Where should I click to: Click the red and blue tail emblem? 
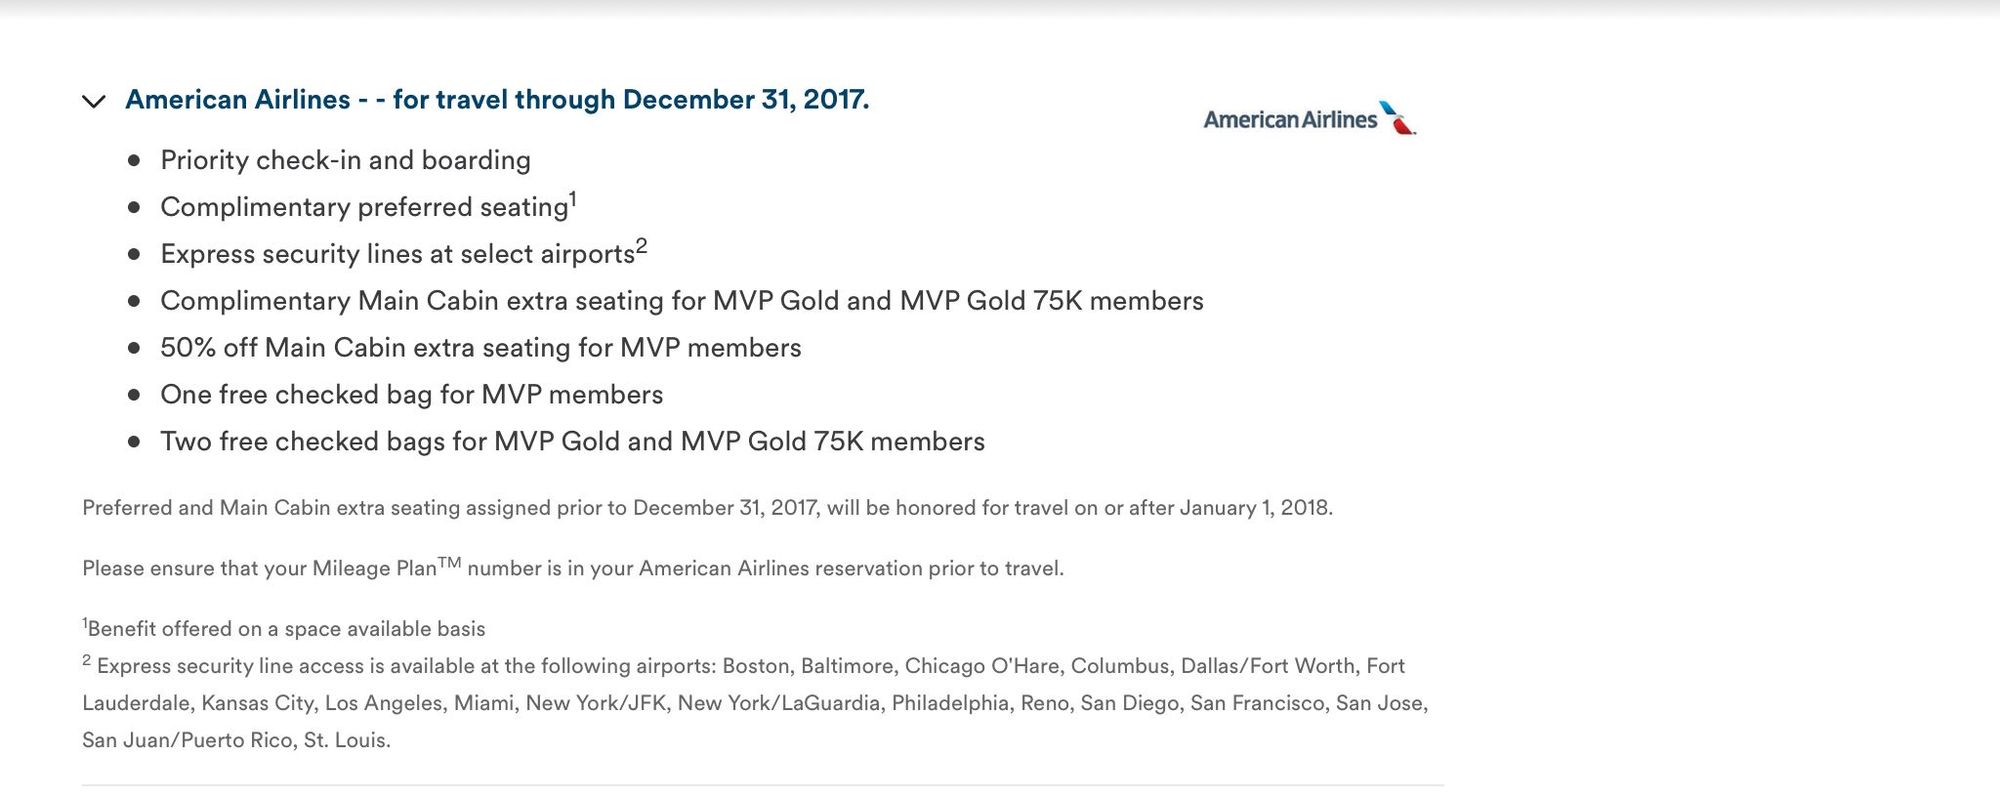1398,118
